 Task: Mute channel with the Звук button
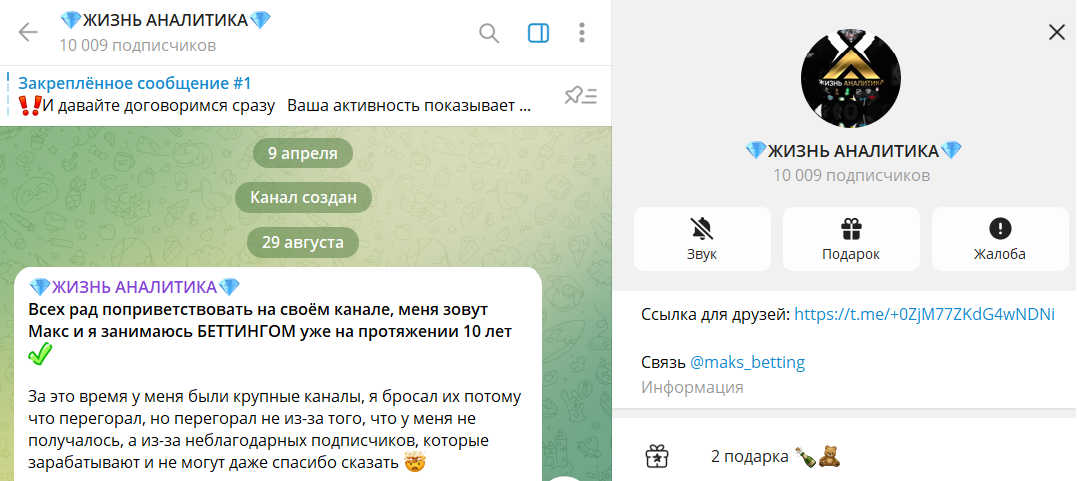pos(702,239)
